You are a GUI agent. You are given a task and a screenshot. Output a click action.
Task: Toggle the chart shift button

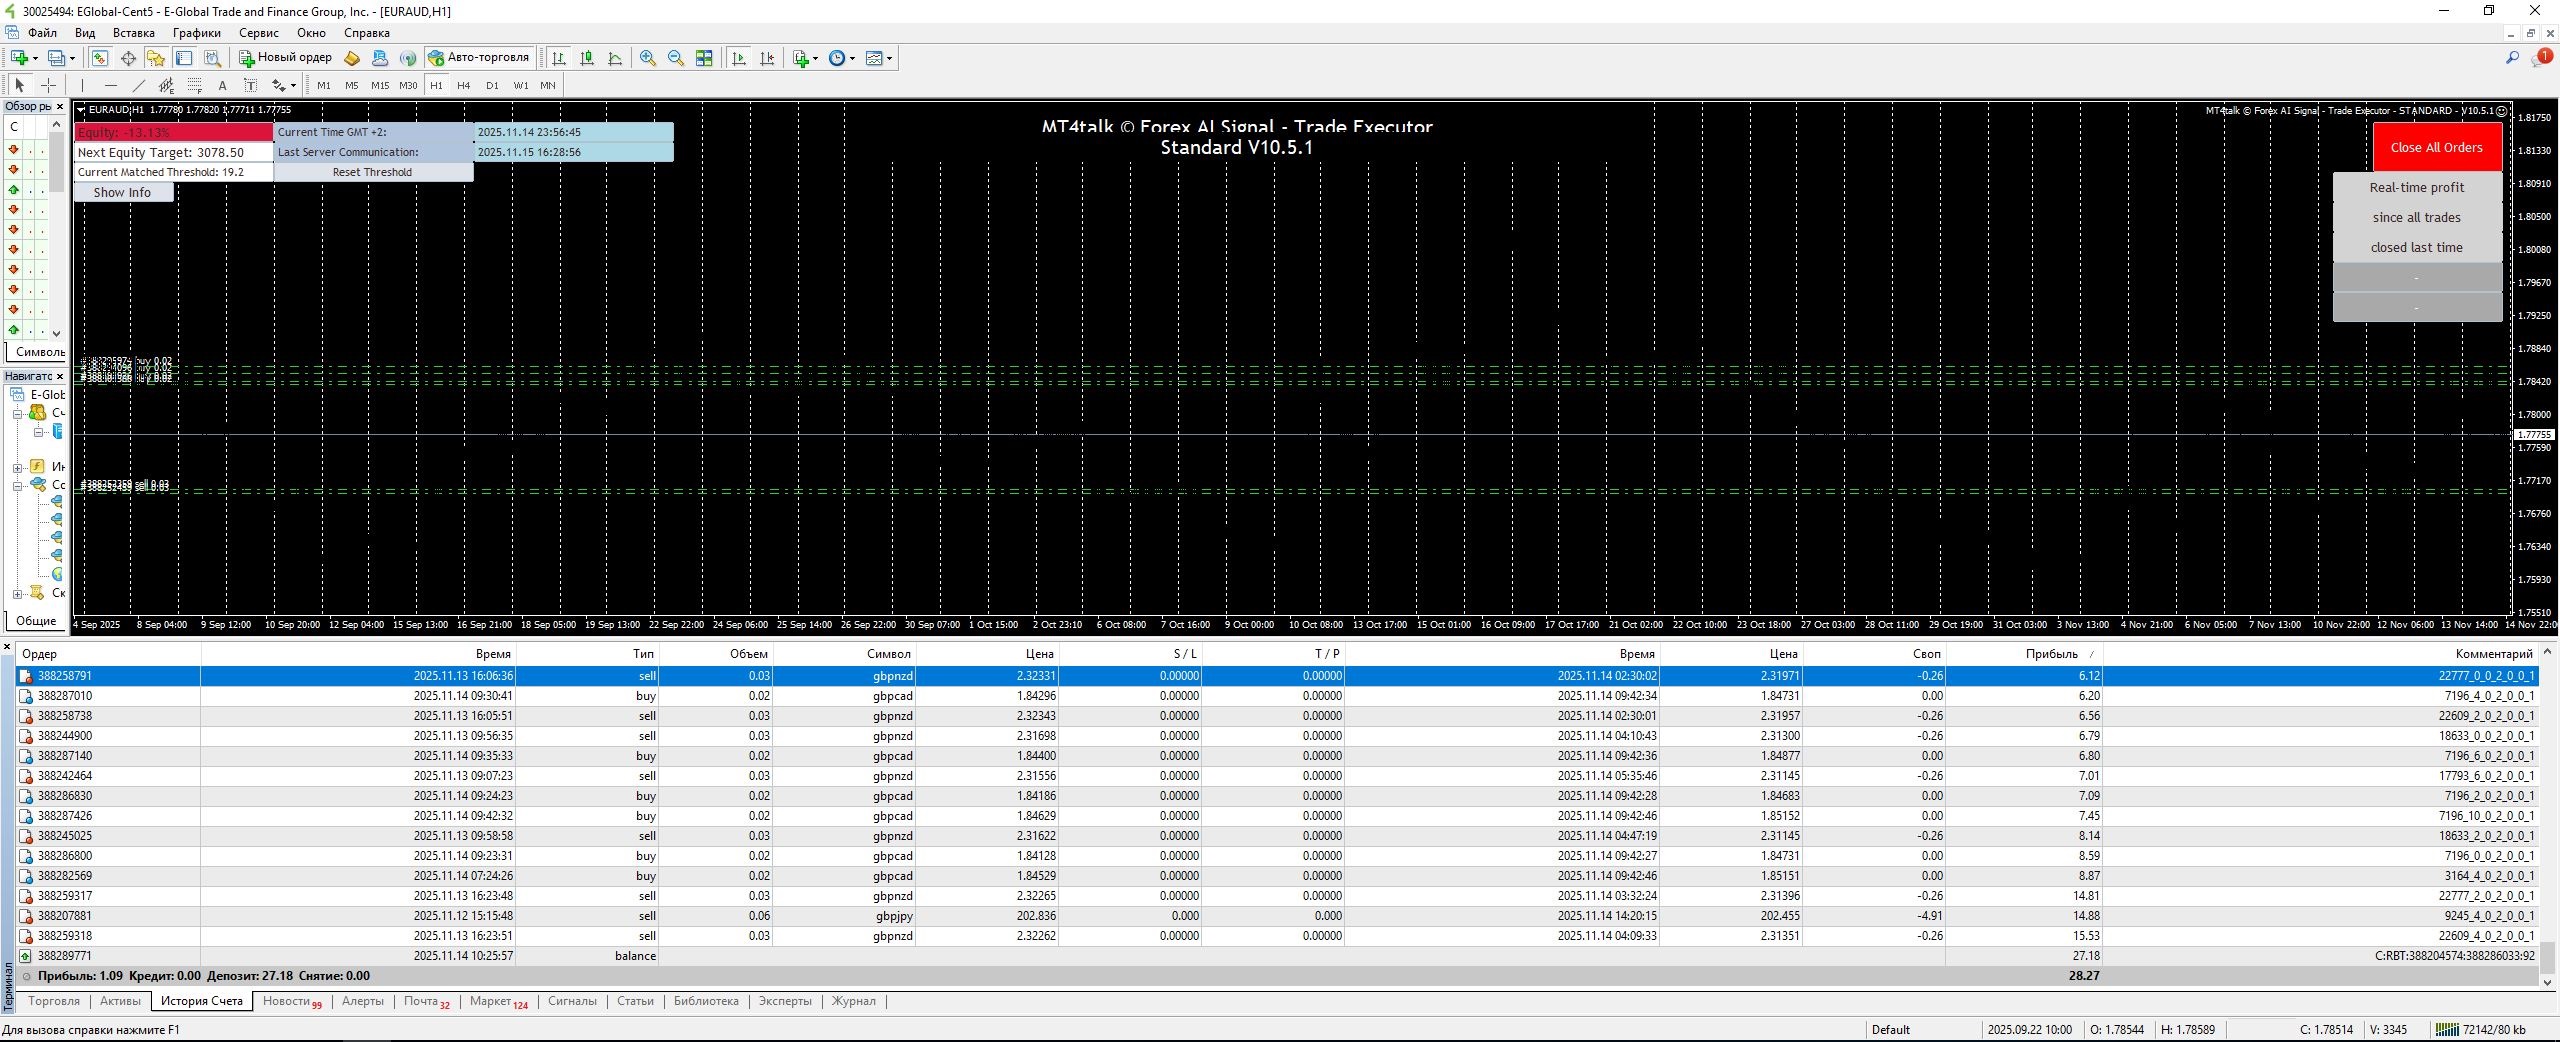point(767,58)
